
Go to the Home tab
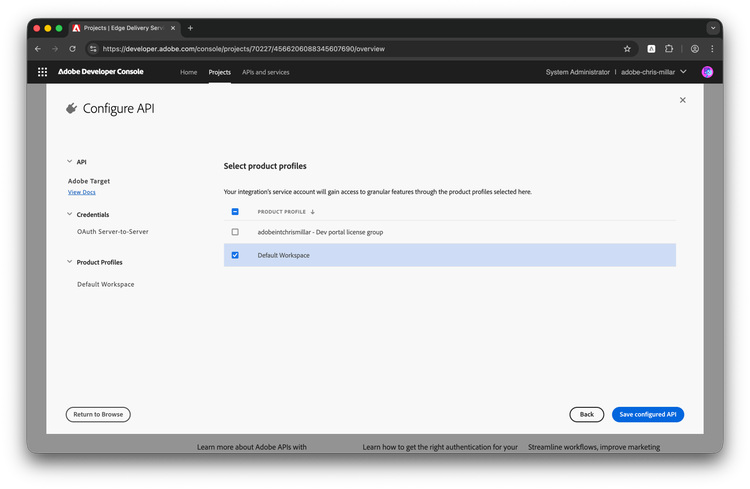tap(188, 72)
